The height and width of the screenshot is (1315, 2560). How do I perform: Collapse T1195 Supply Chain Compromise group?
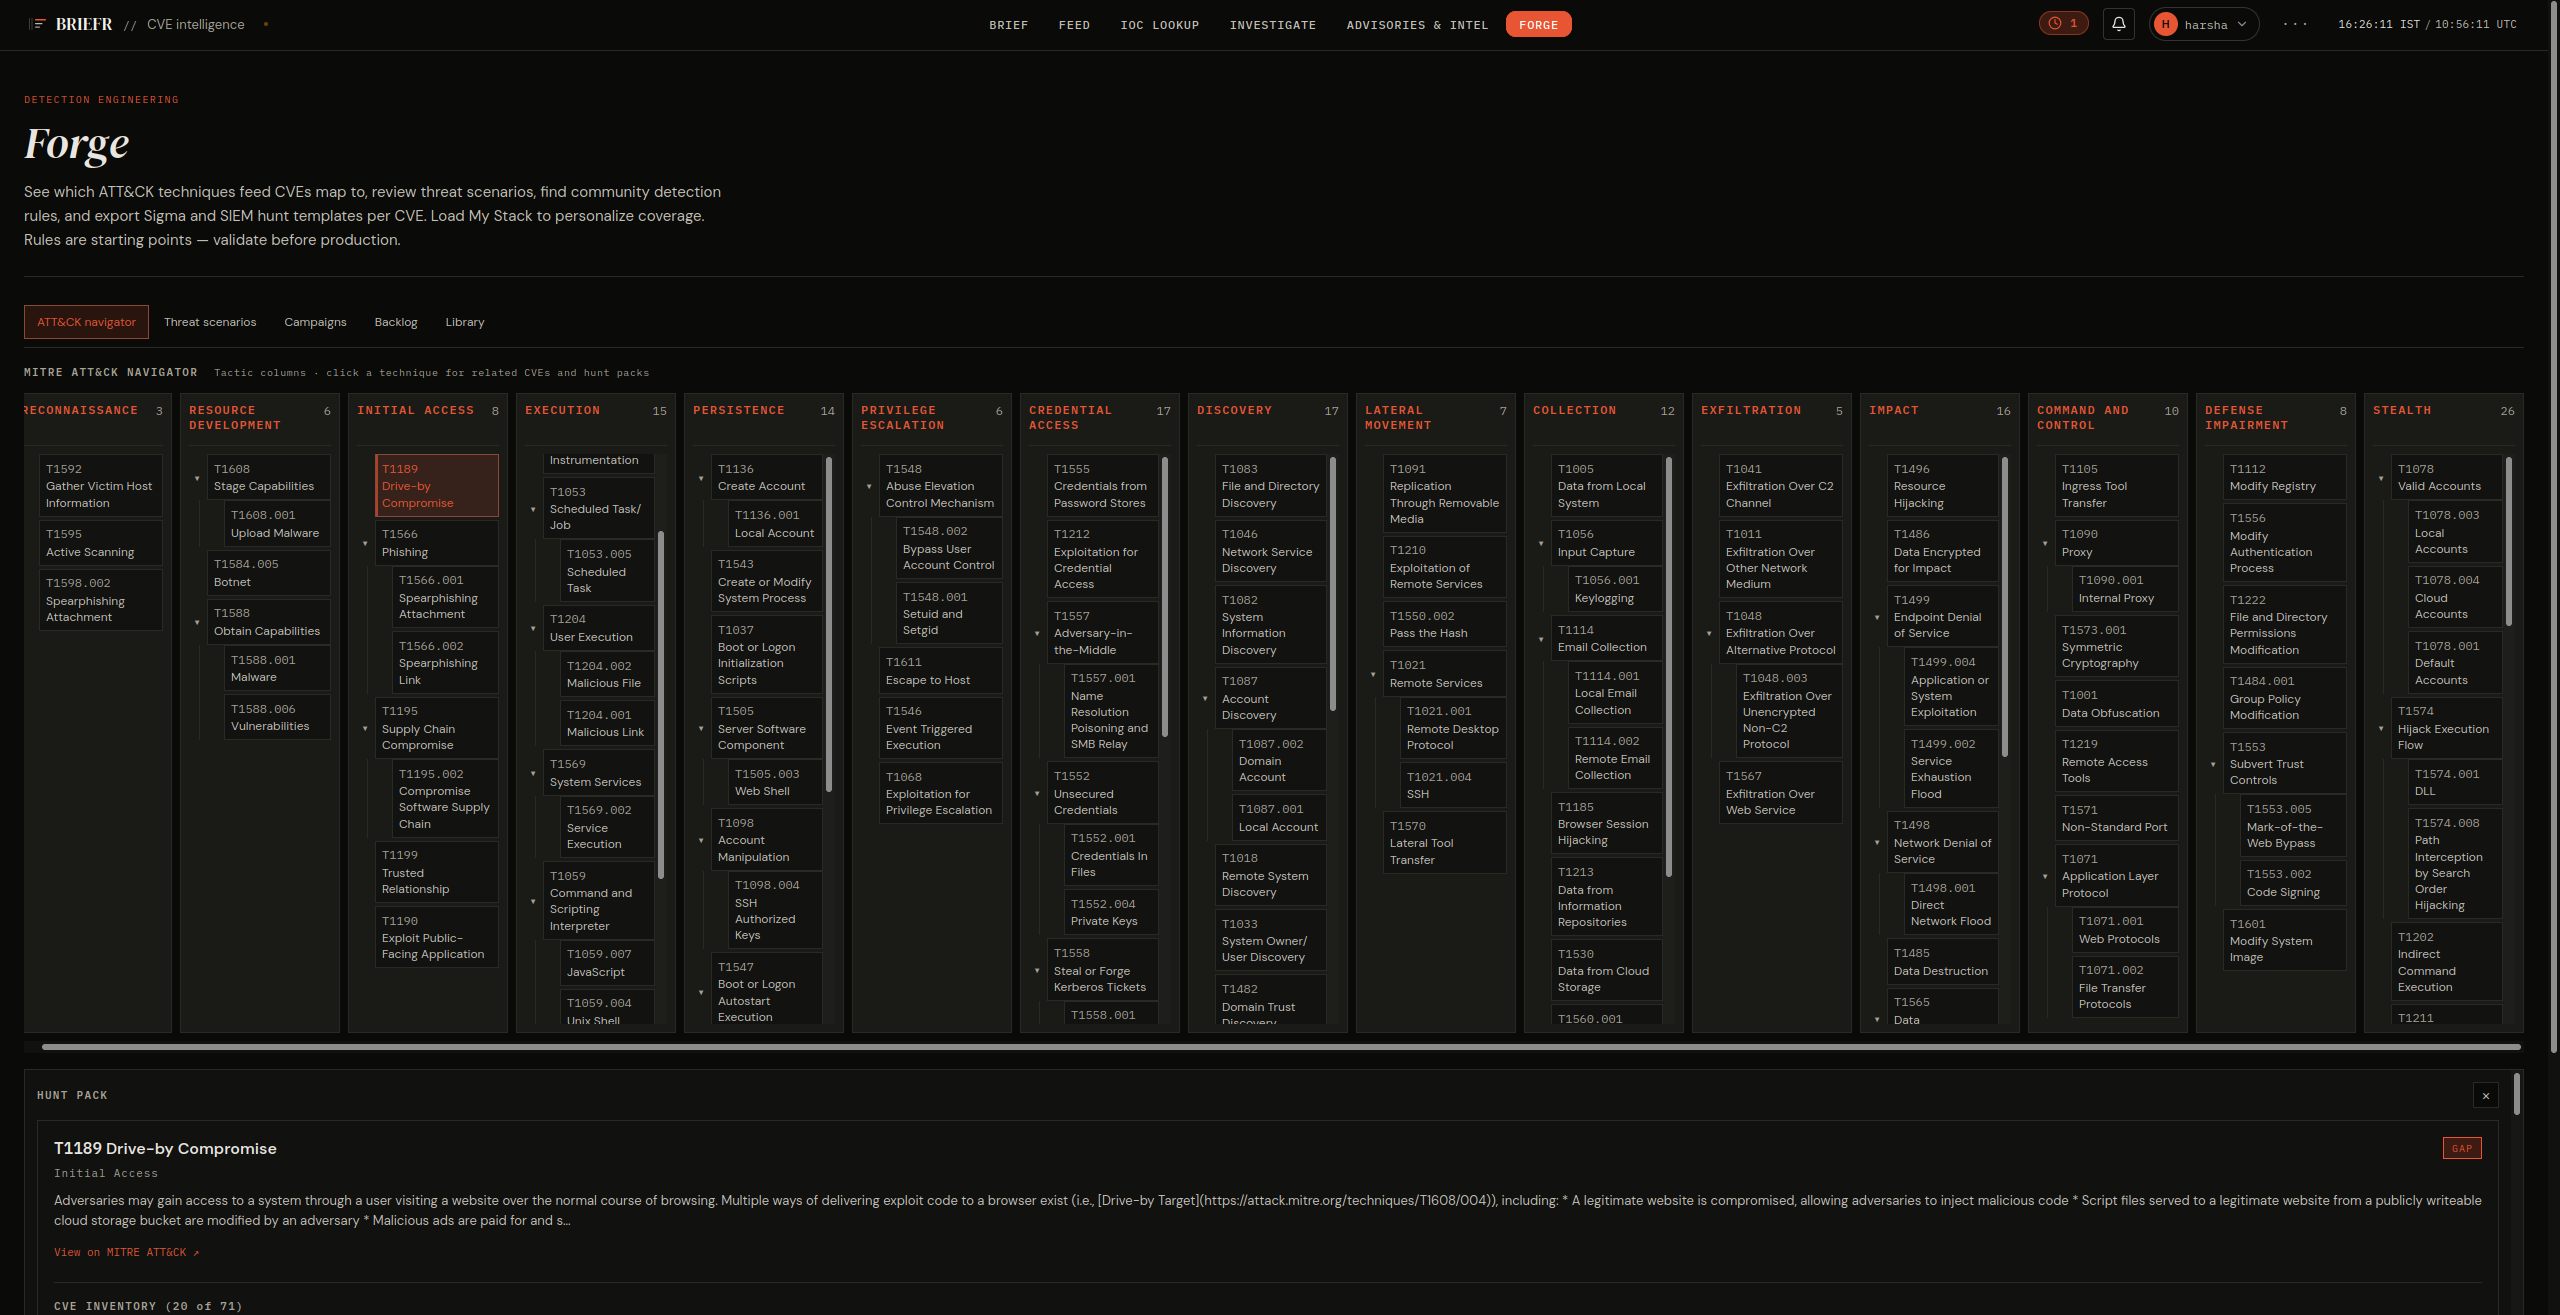(x=365, y=729)
